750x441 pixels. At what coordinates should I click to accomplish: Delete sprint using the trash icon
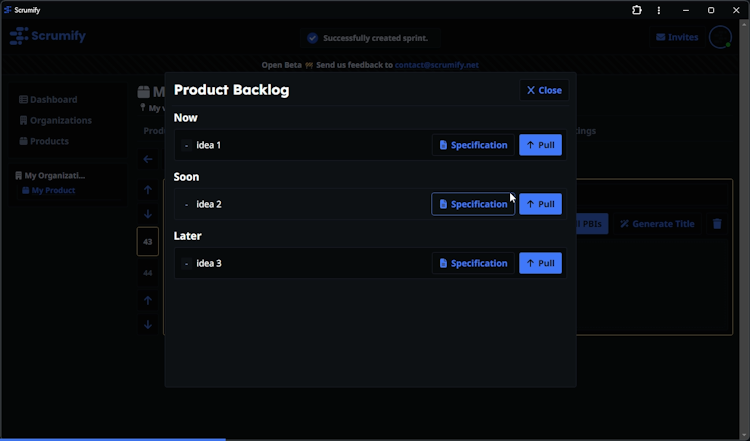pos(717,224)
